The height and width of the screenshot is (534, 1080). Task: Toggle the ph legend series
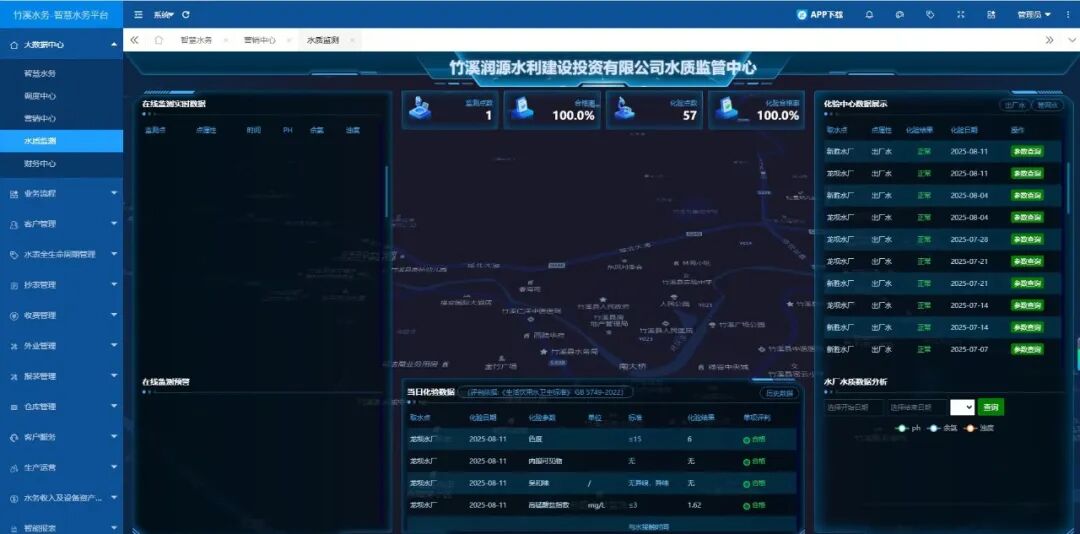pos(908,428)
